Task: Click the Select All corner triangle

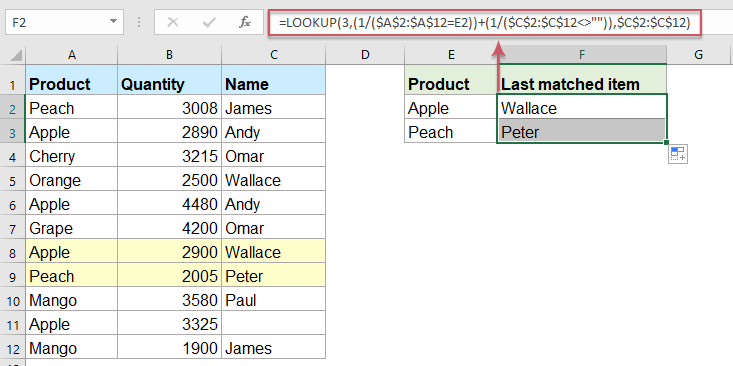Action: coord(16,56)
